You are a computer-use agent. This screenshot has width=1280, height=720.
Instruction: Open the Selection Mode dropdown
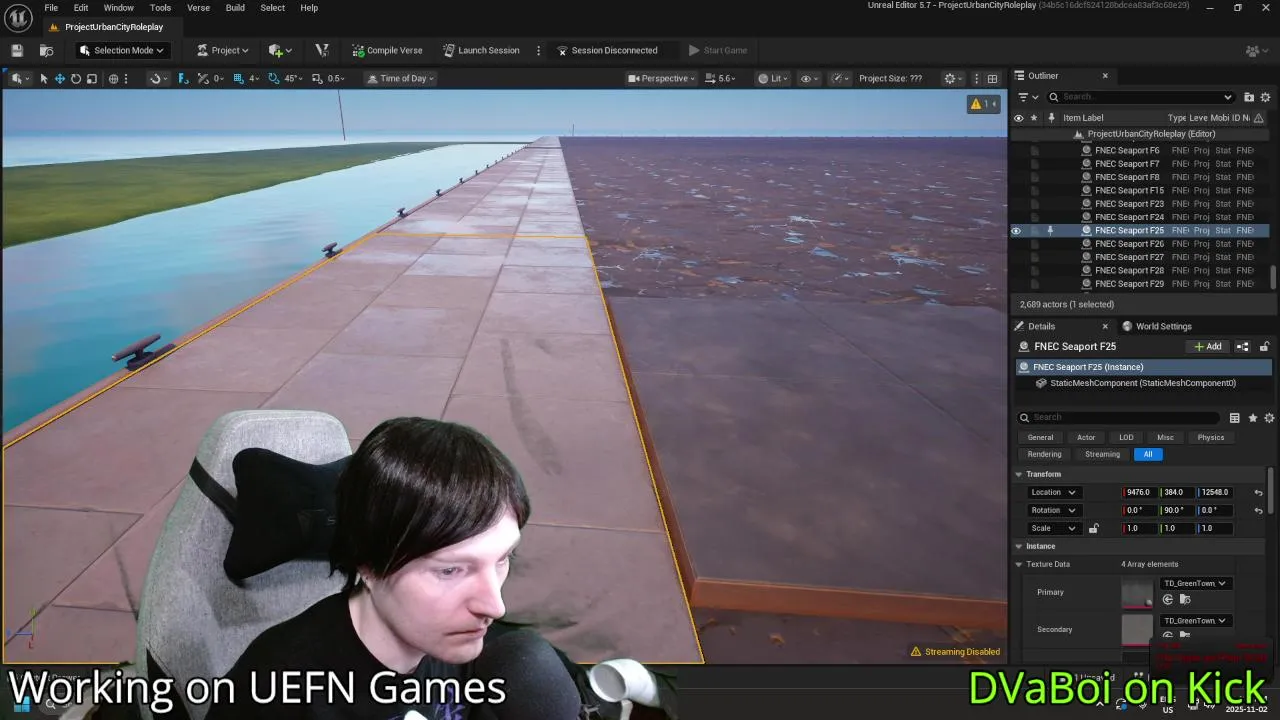121,50
